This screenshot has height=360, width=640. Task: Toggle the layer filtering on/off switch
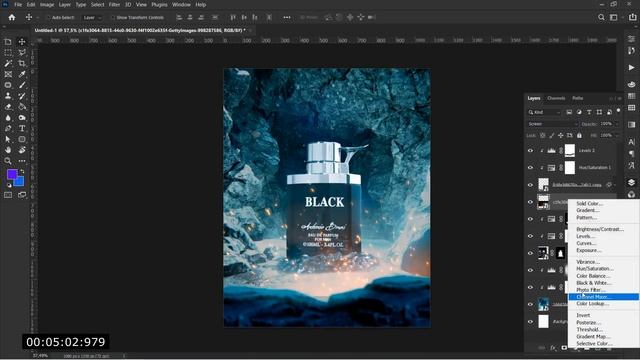click(x=619, y=111)
